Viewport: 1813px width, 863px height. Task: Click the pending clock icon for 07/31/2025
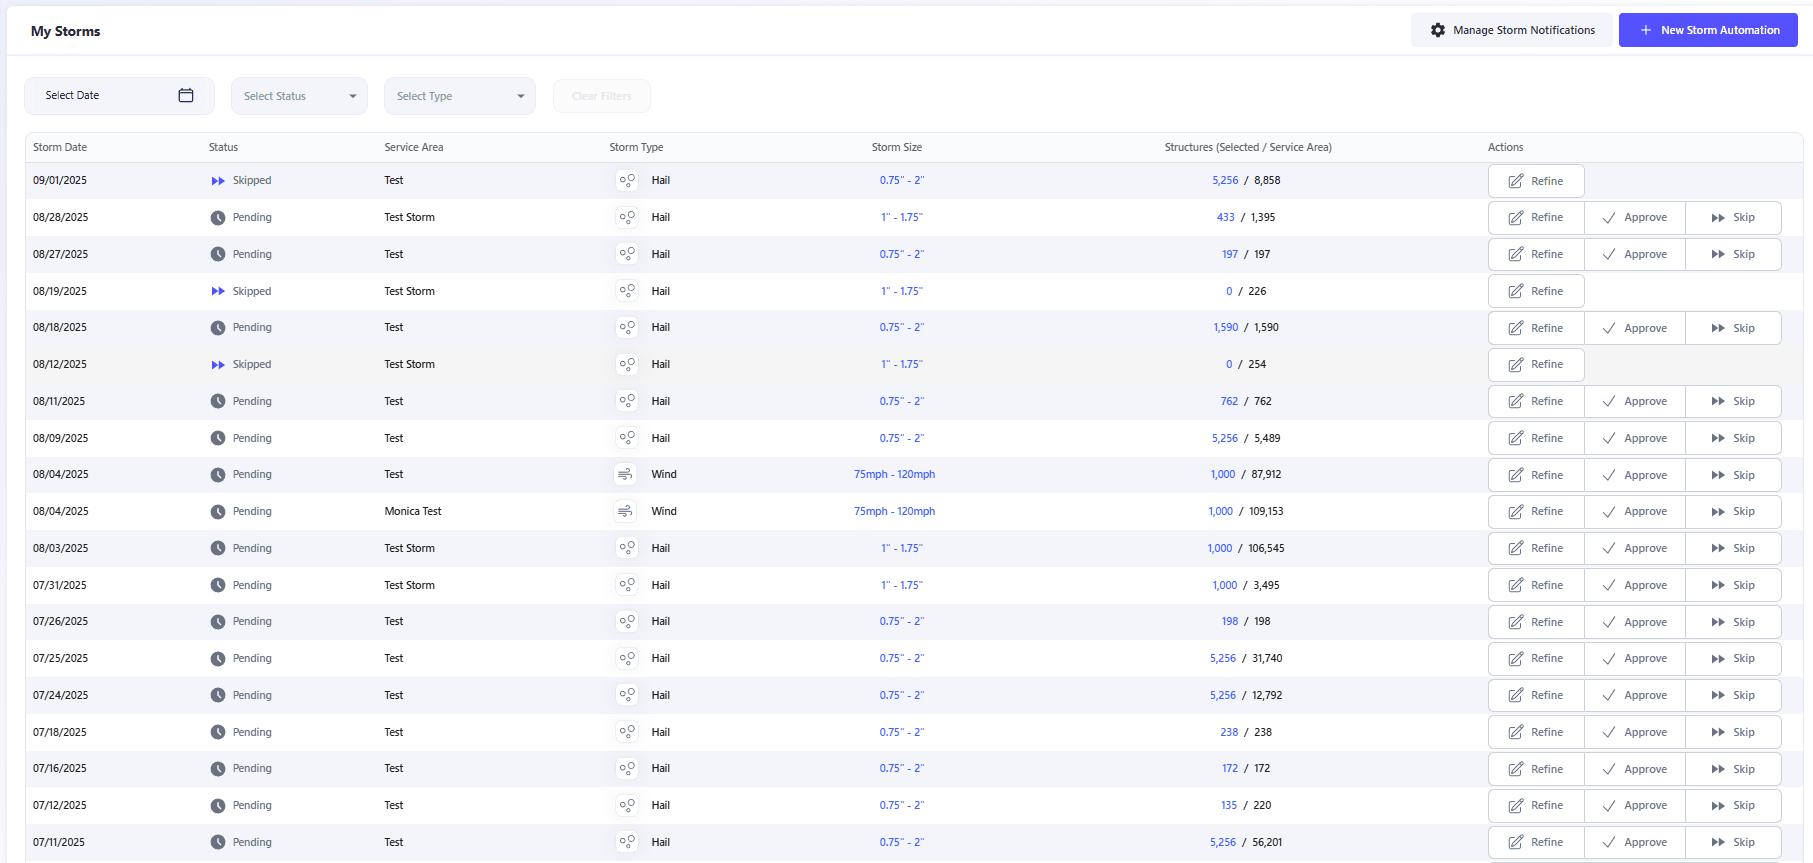pyautogui.click(x=218, y=585)
